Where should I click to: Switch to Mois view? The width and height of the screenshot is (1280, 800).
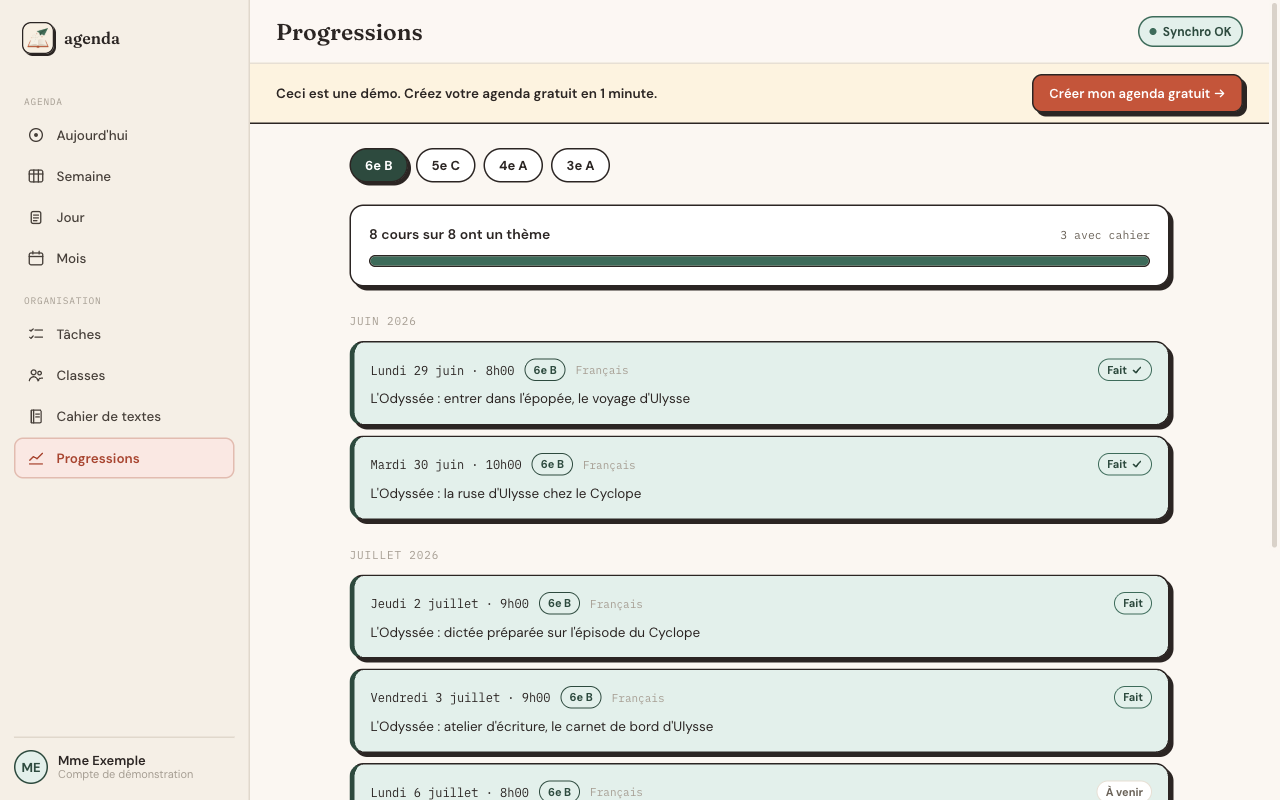(x=124, y=258)
